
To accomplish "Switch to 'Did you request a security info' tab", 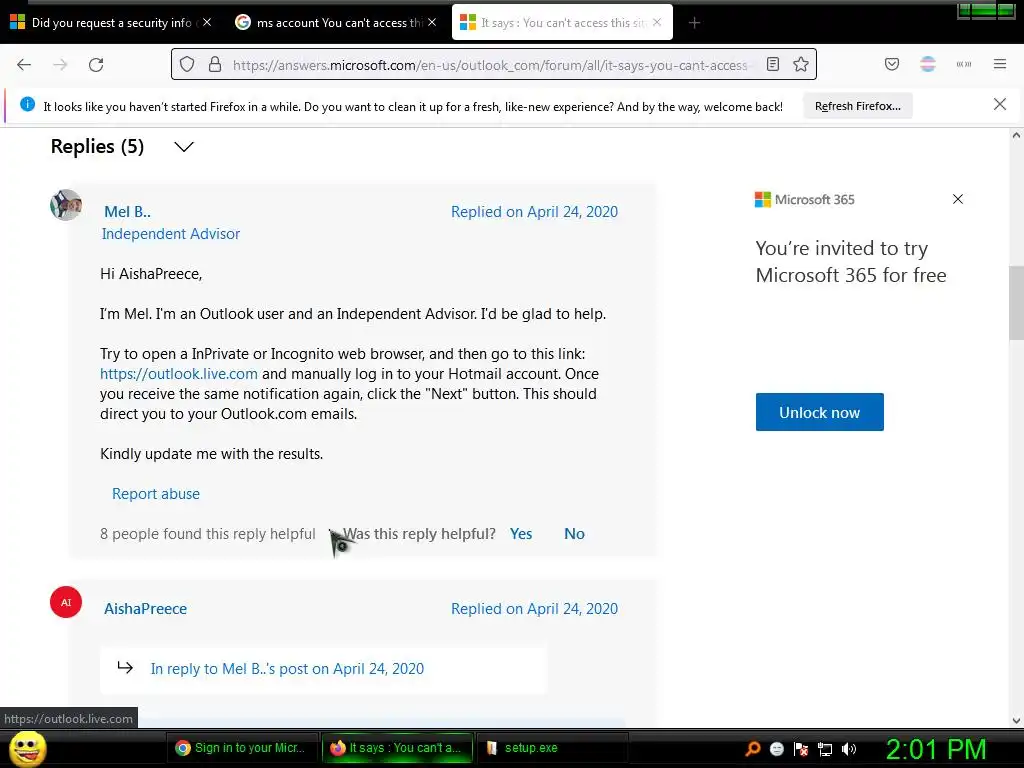I will (112, 23).
